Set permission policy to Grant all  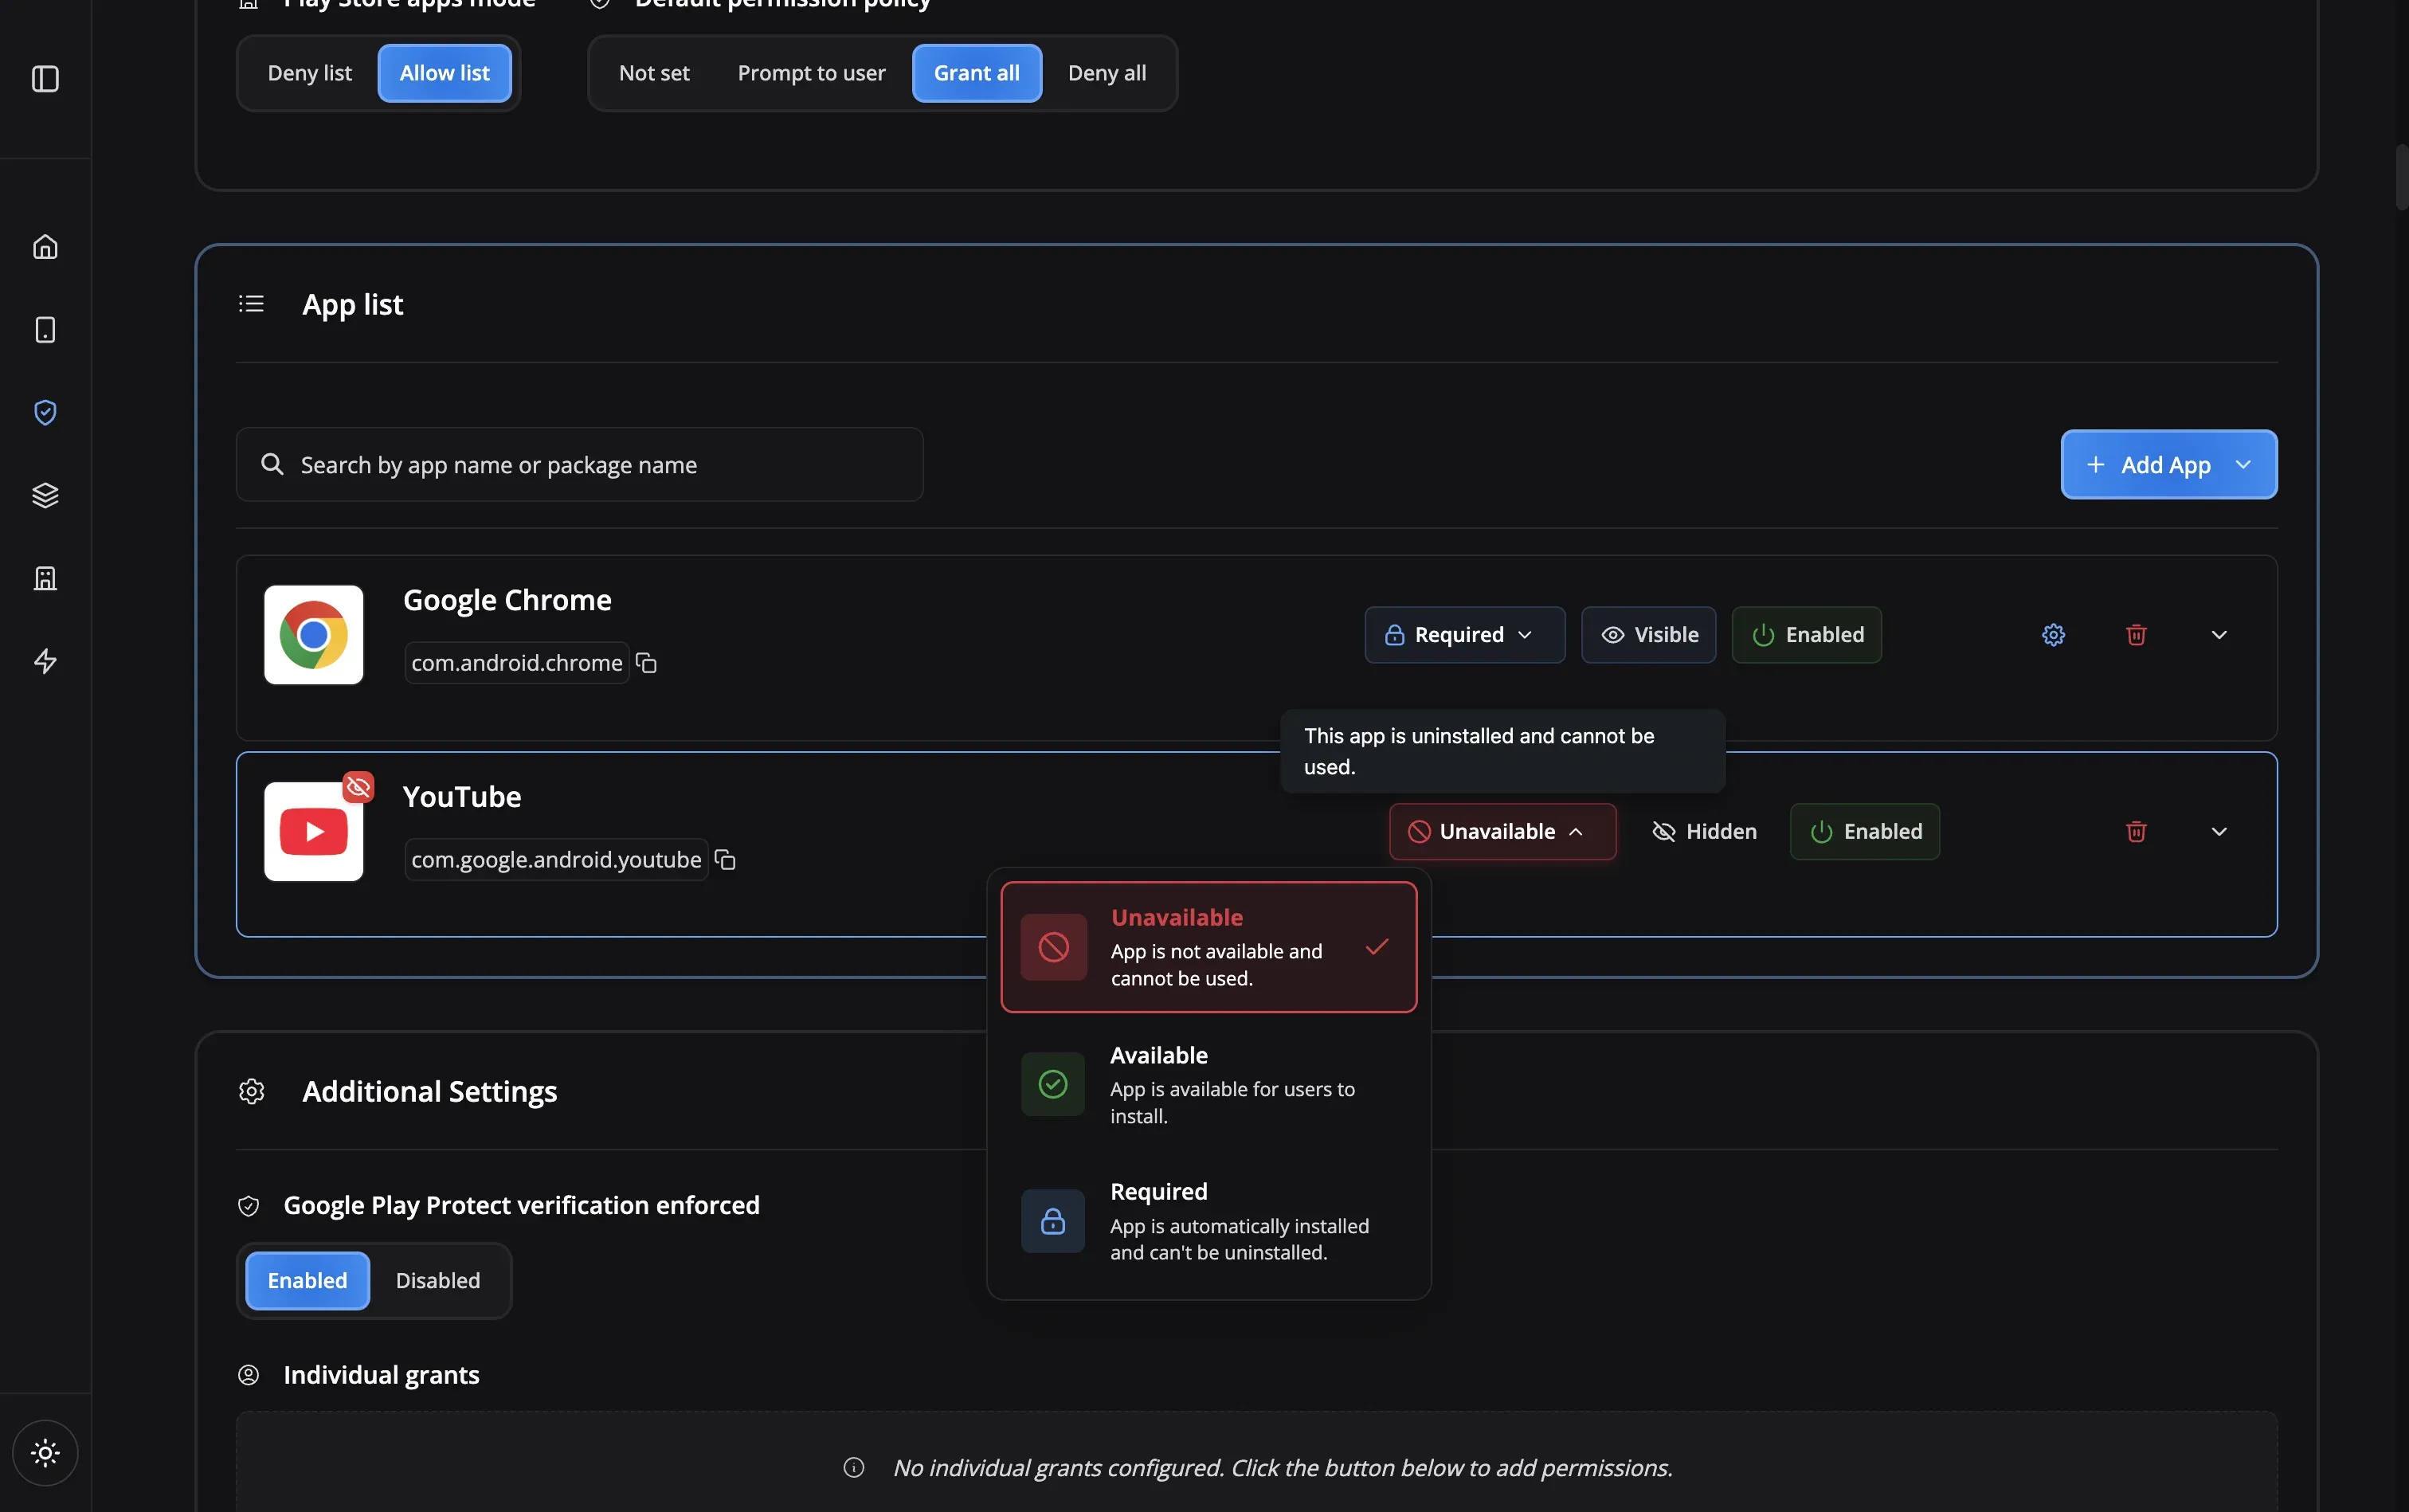pyautogui.click(x=977, y=73)
